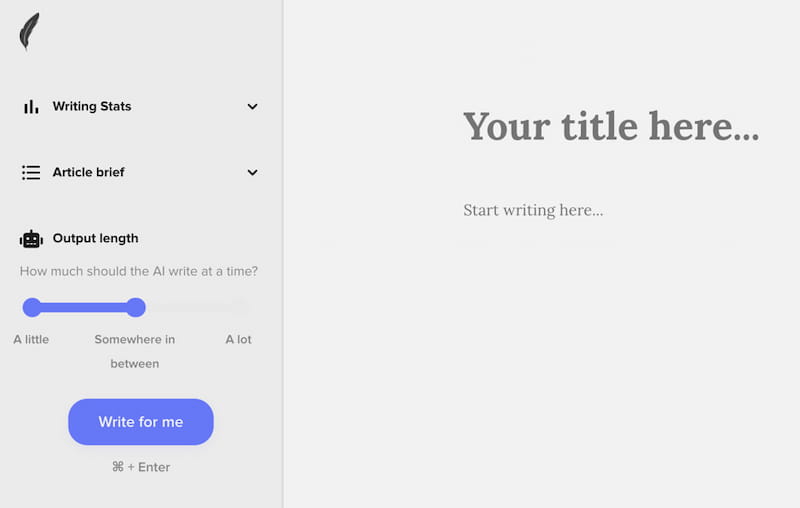Click the feather quill logo

(29, 32)
